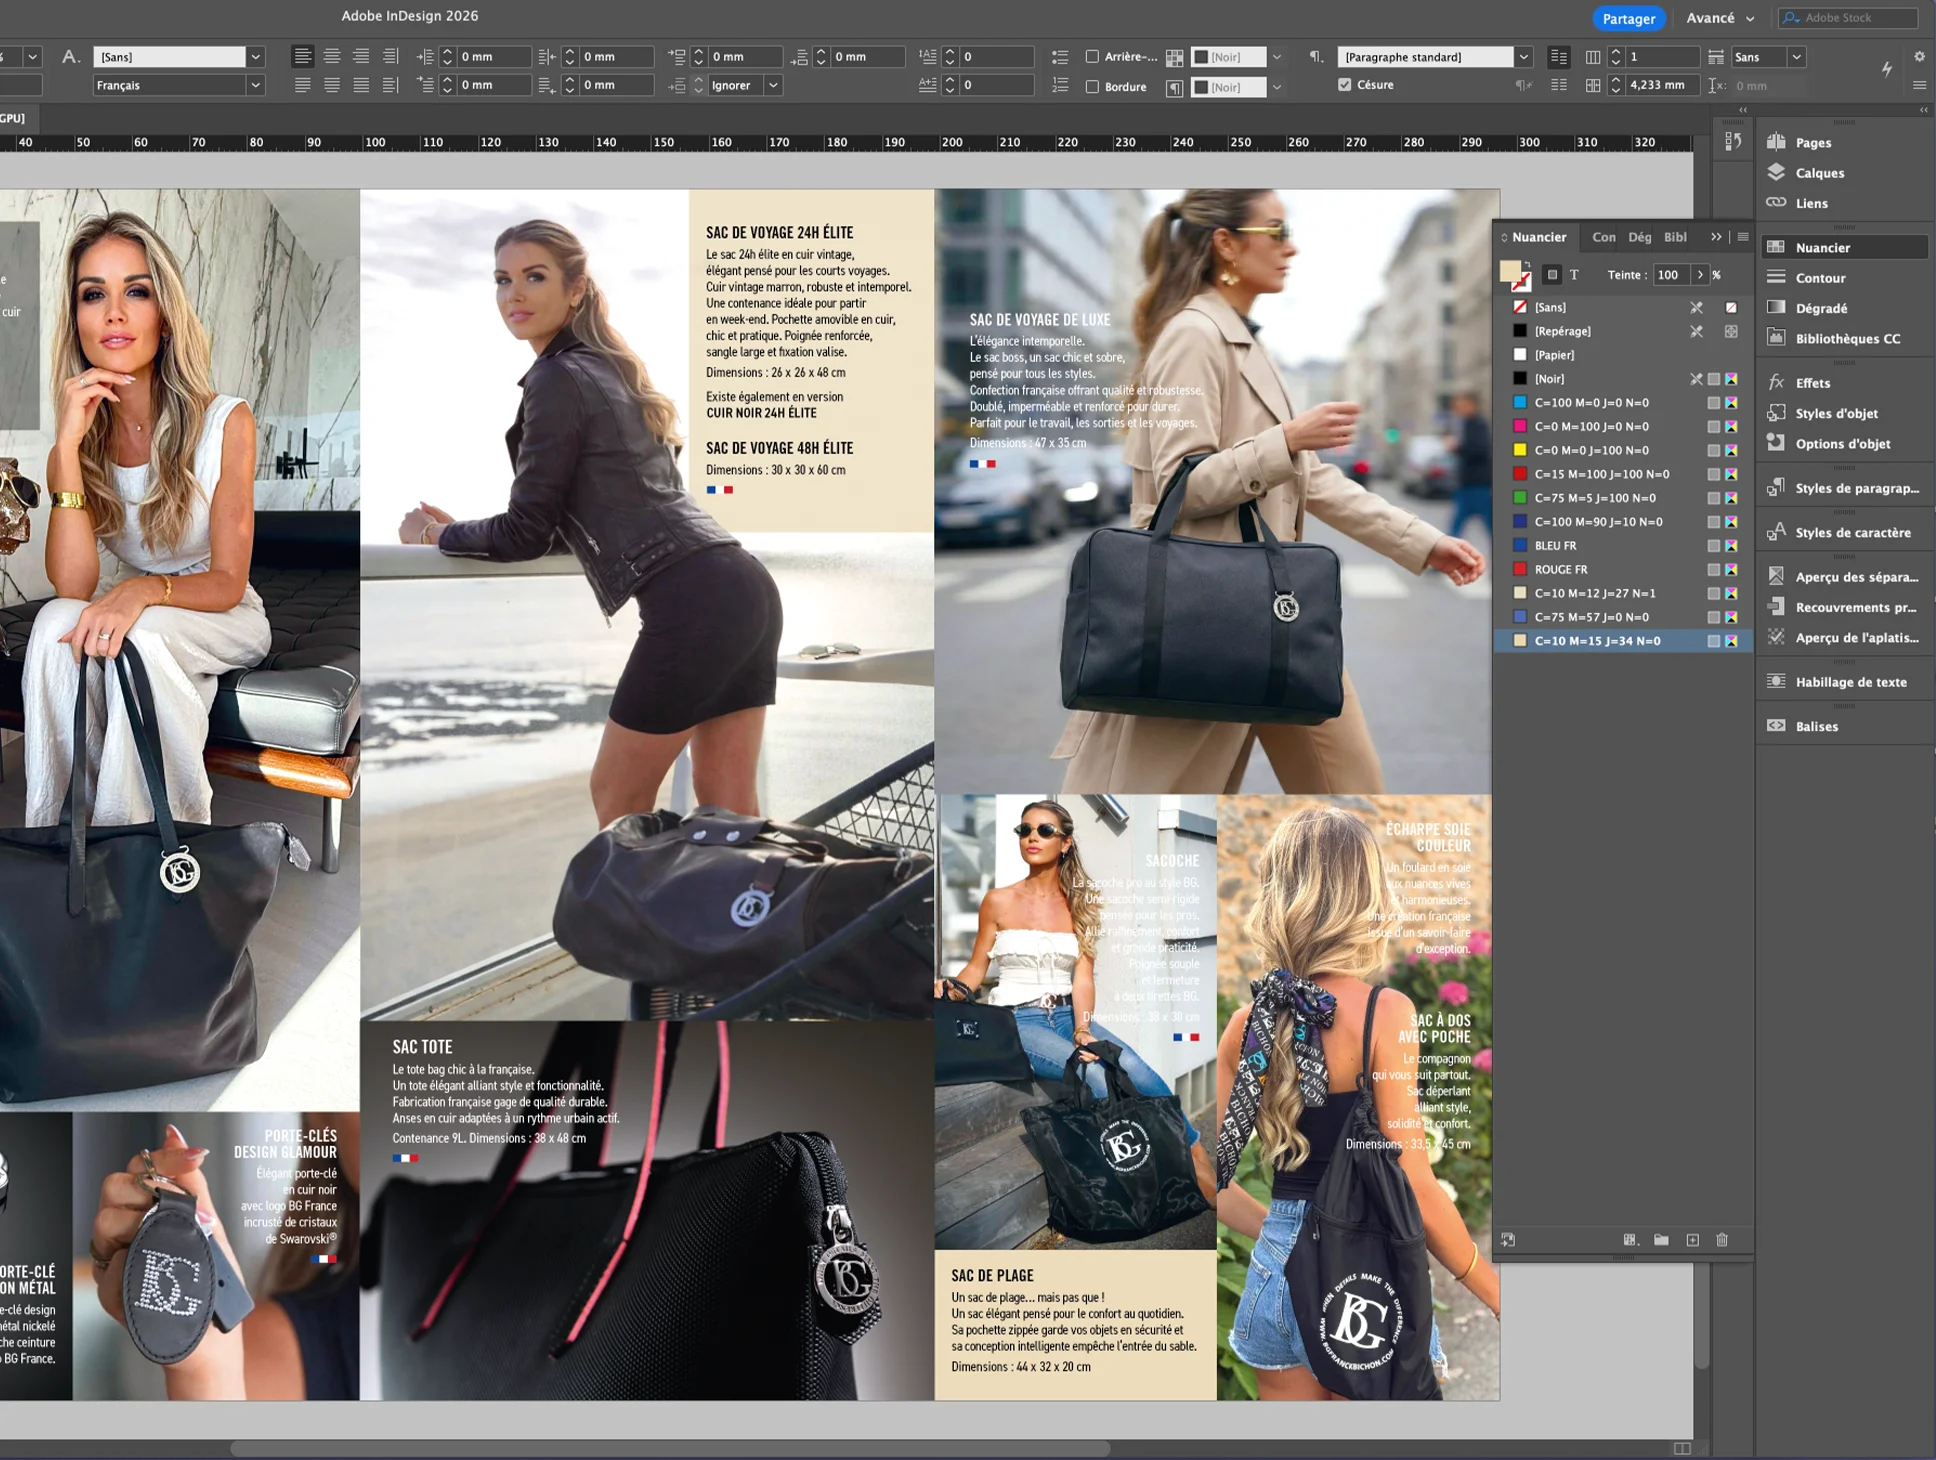Switch to the Dég gradient tab
This screenshot has height=1460, width=1936.
1639,237
